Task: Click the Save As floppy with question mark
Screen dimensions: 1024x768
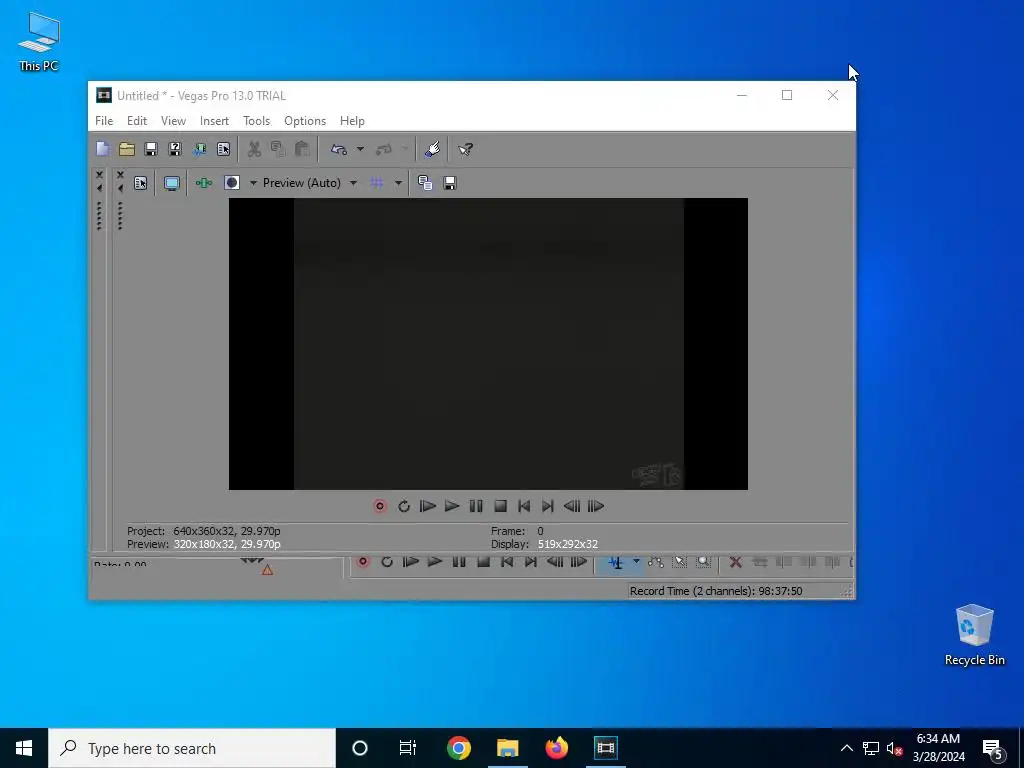Action: click(x=175, y=149)
